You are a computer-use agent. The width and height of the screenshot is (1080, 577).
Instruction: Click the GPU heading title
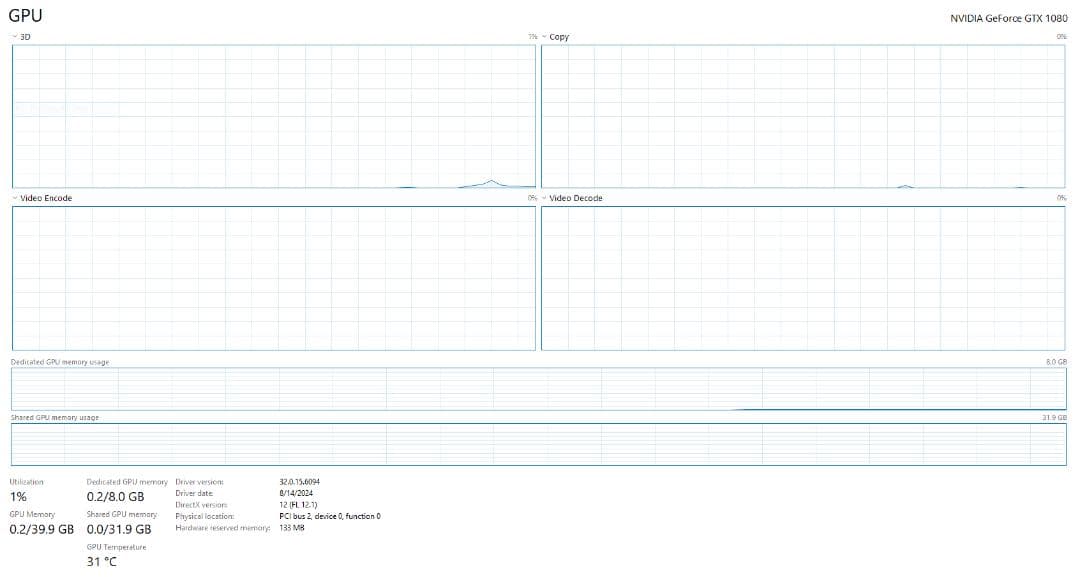(25, 16)
